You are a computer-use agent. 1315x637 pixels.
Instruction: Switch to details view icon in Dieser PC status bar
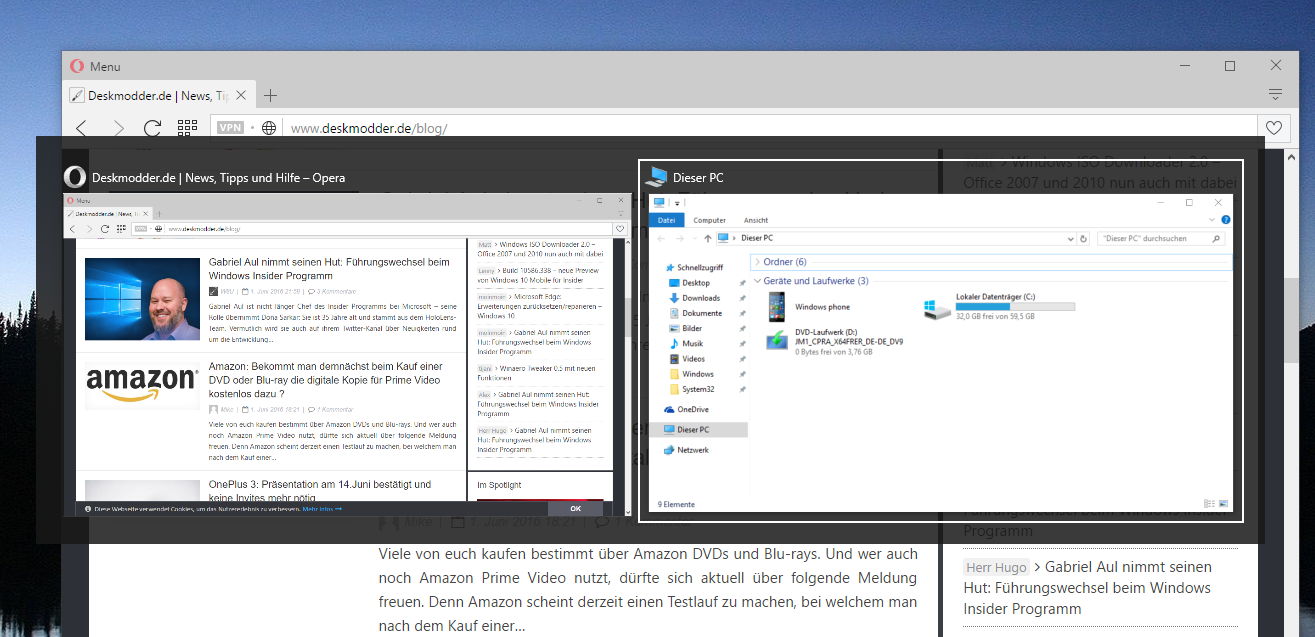click(1210, 504)
